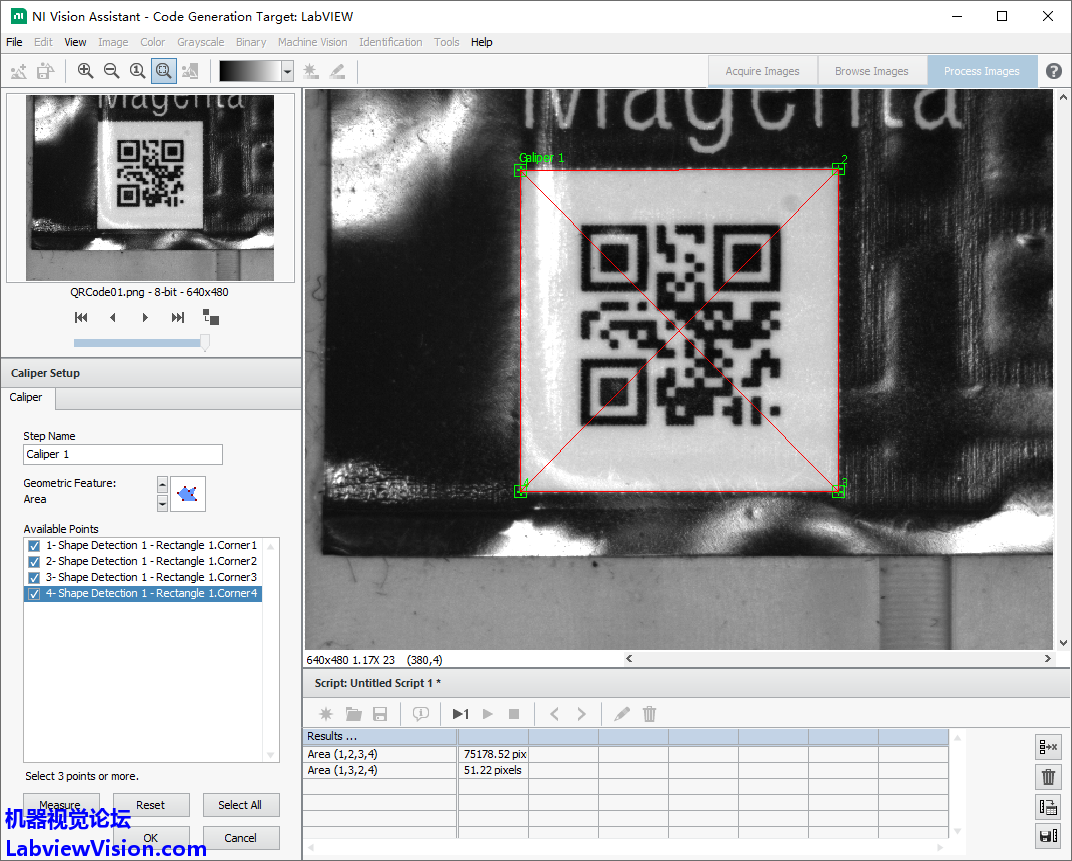Click the Zoom In magnifier icon
Viewport: 1072px width, 861px height.
(x=85, y=71)
